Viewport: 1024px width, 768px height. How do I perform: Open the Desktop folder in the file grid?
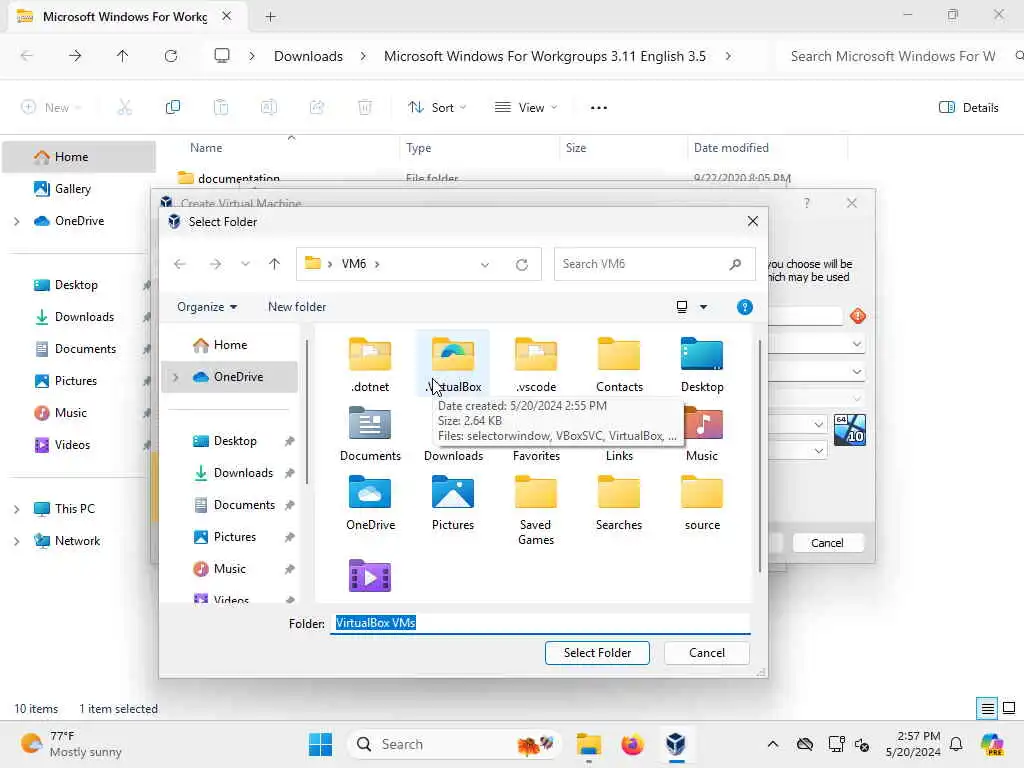pyautogui.click(x=701, y=364)
